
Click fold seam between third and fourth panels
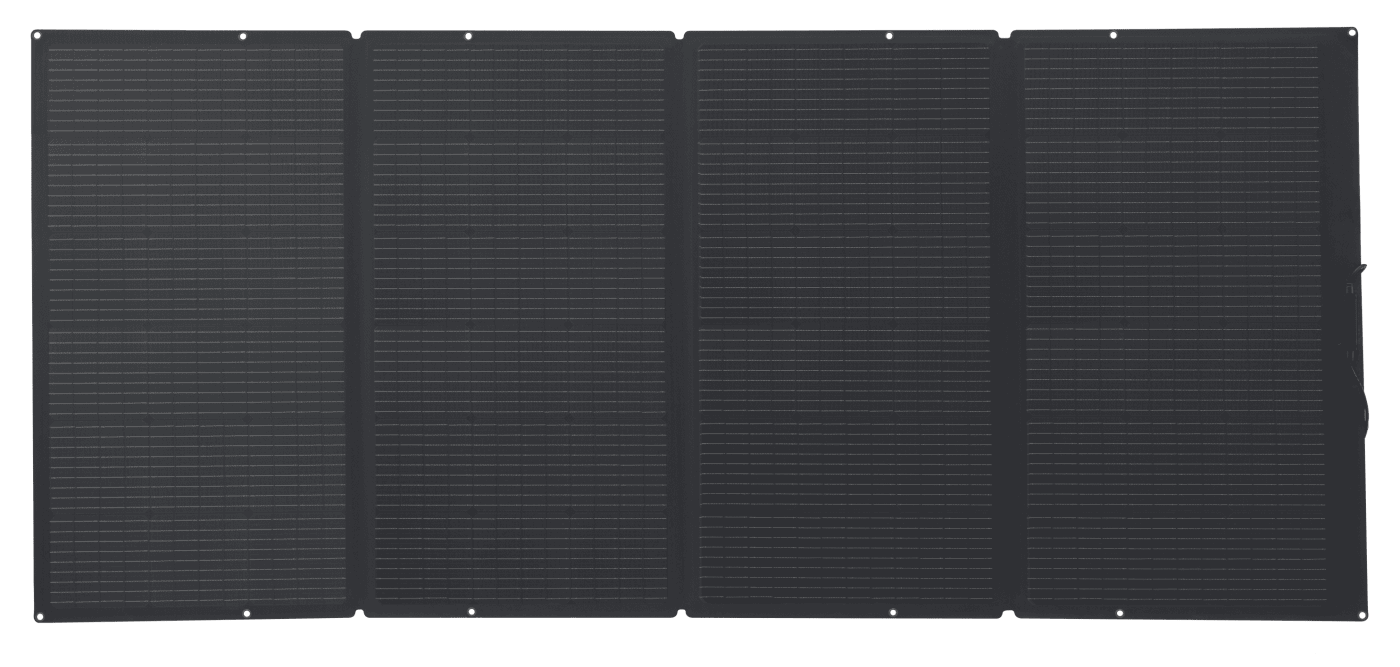point(1007,325)
